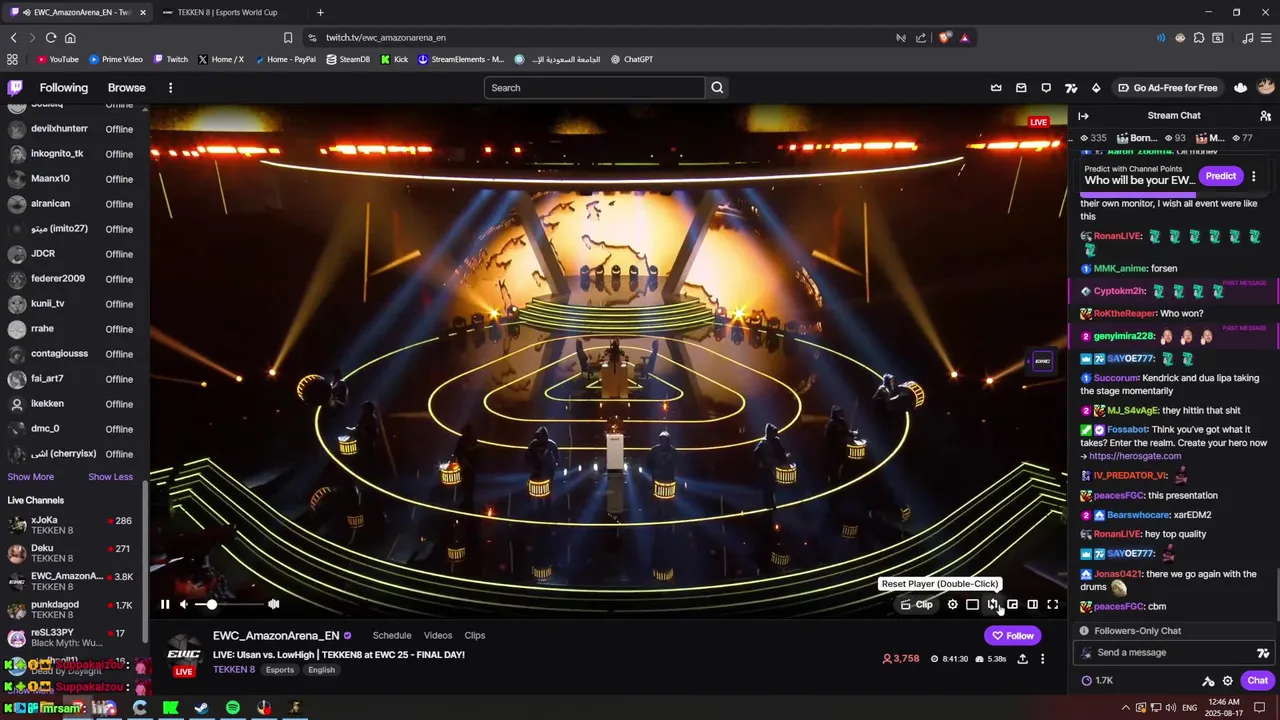The image size is (1280, 720).
Task: Open chat settings gear icon
Action: 1228,681
